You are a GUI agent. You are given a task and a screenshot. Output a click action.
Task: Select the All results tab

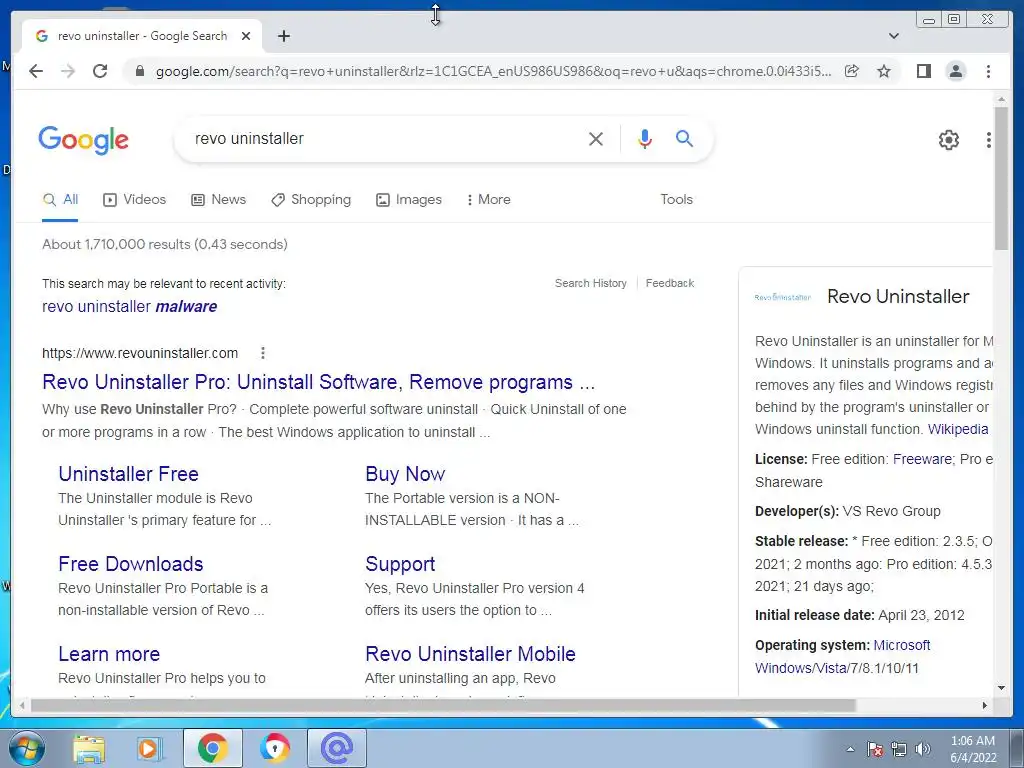[60, 200]
